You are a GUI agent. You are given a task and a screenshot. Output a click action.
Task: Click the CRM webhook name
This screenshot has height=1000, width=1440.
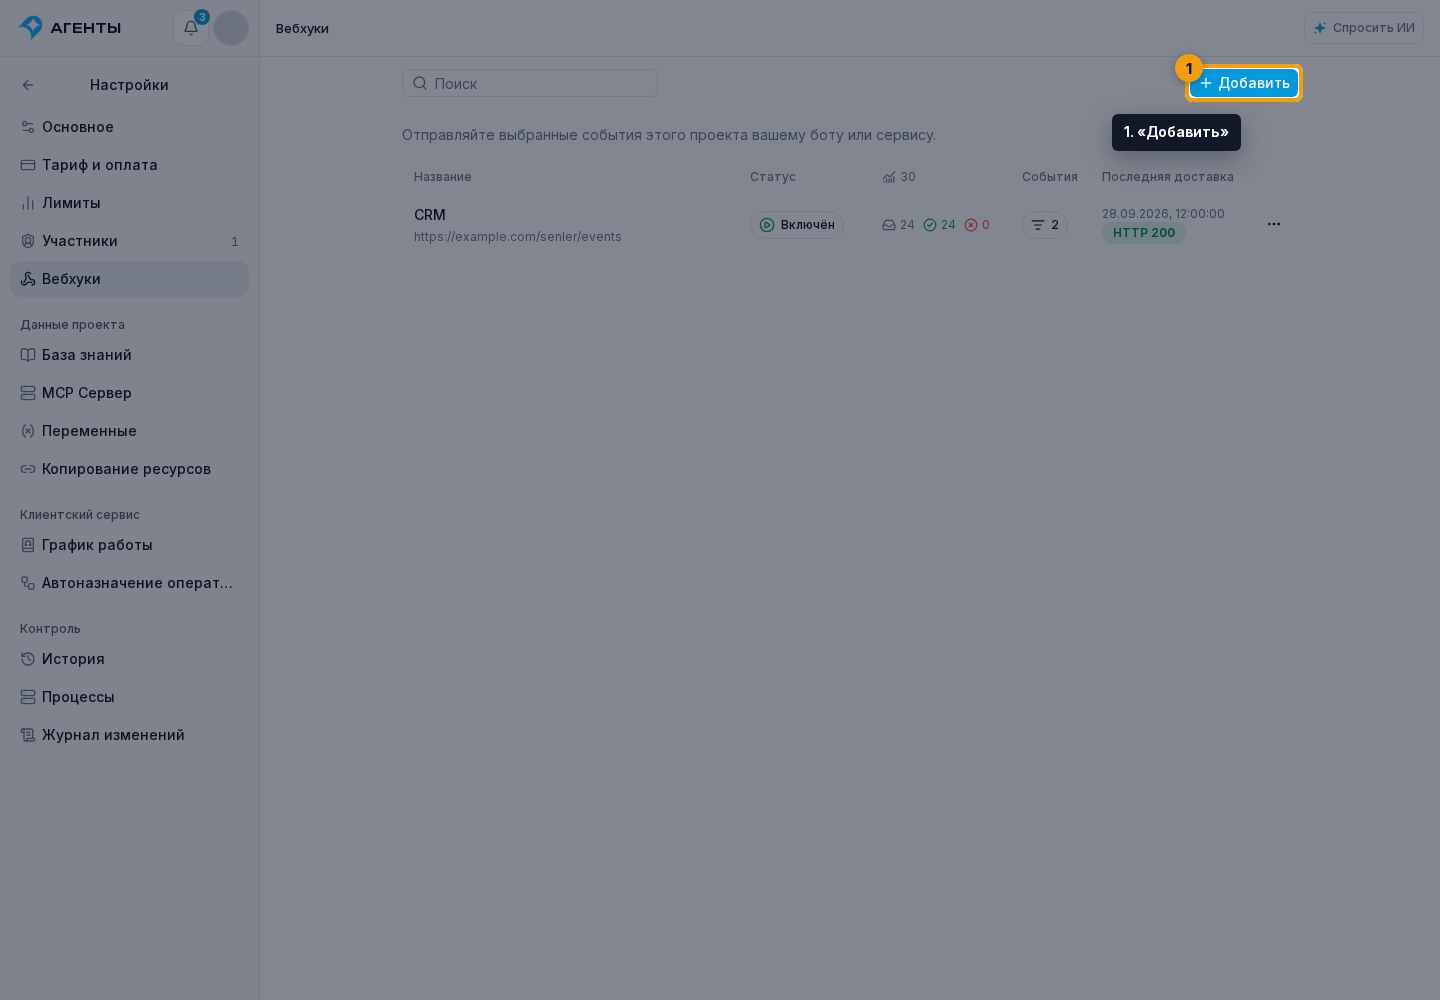(x=430, y=215)
